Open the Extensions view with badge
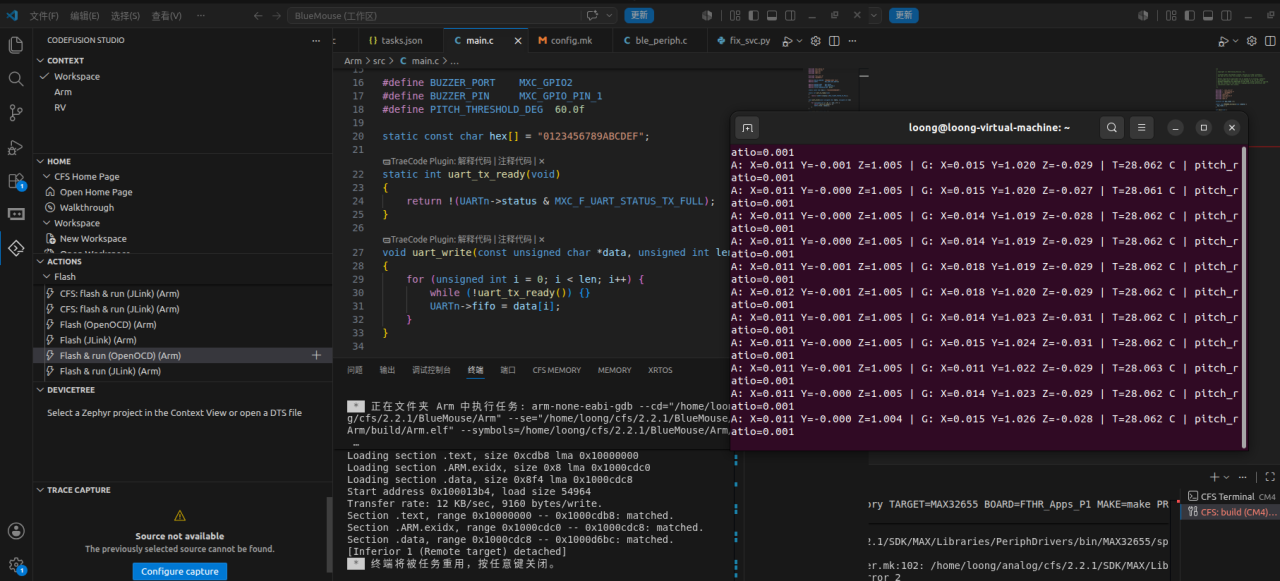Viewport: 1280px width, 581px height. pos(16,181)
